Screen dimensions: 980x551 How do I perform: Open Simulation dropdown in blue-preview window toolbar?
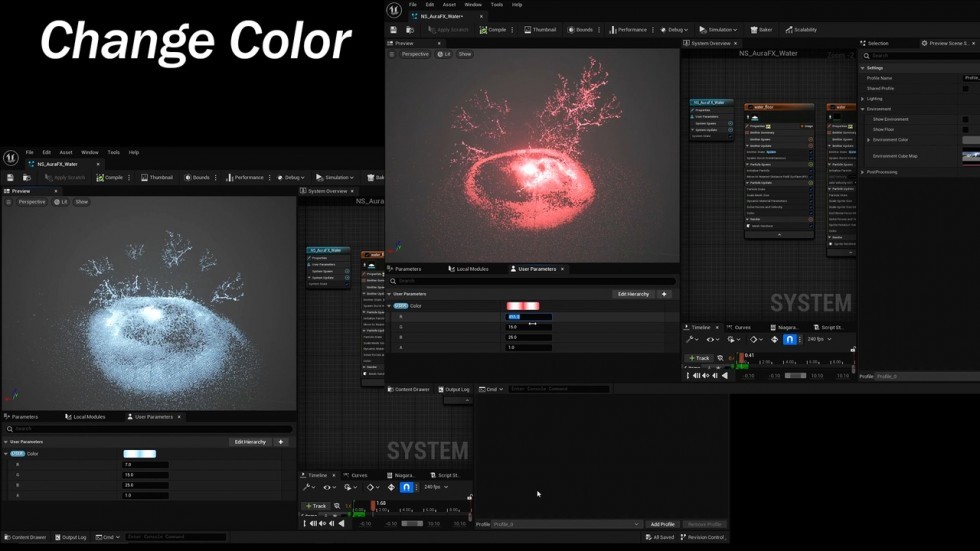click(335, 177)
